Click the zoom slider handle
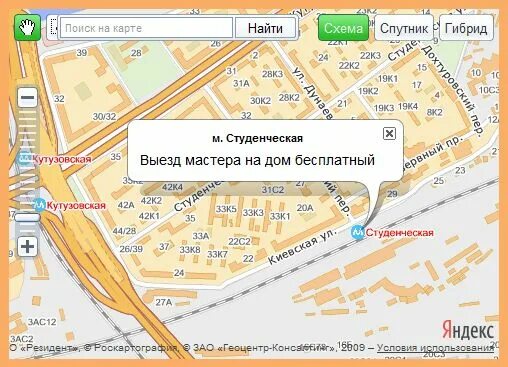Screen dimensions: 508x367 coord(27,218)
